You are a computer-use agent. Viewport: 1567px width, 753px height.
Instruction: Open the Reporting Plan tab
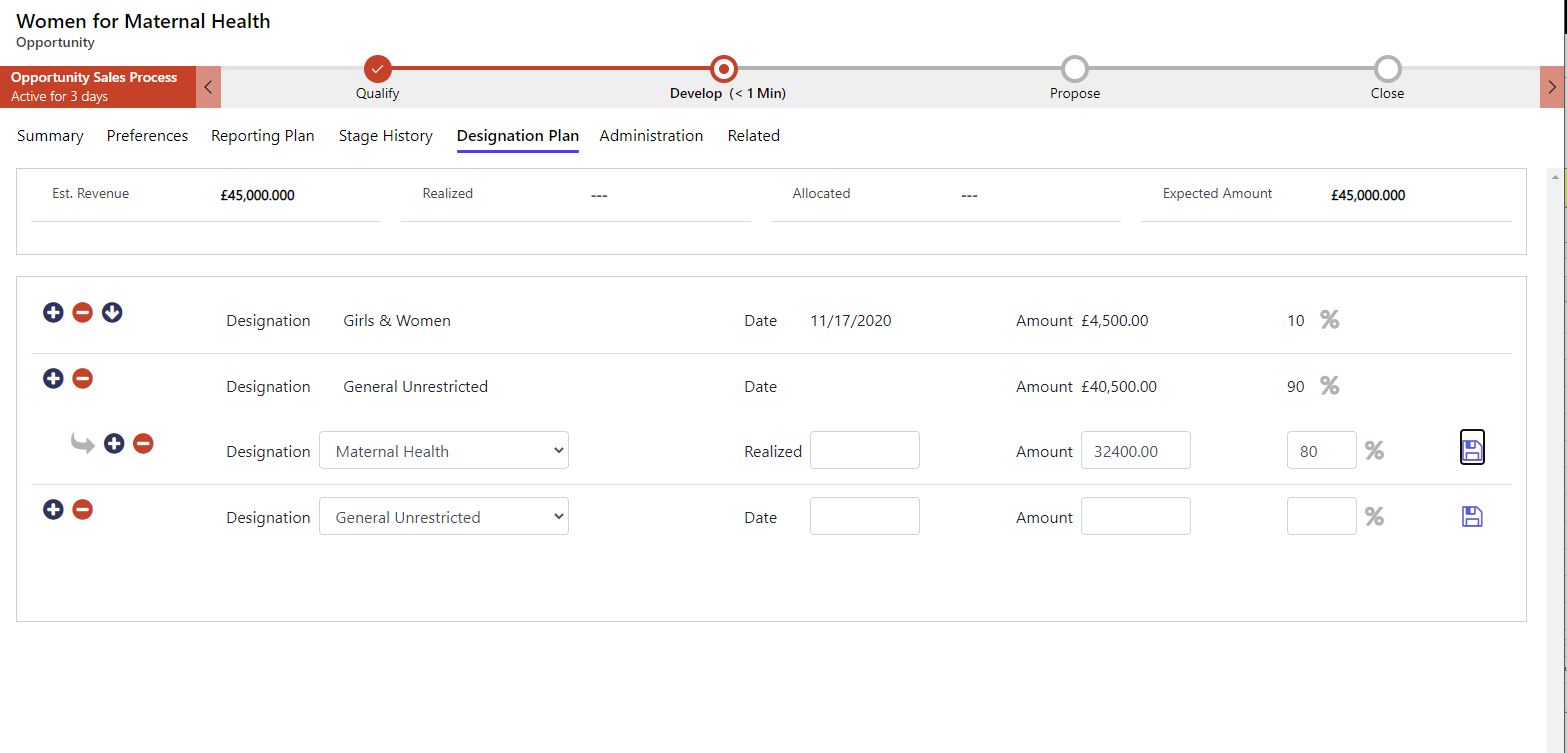tap(263, 136)
